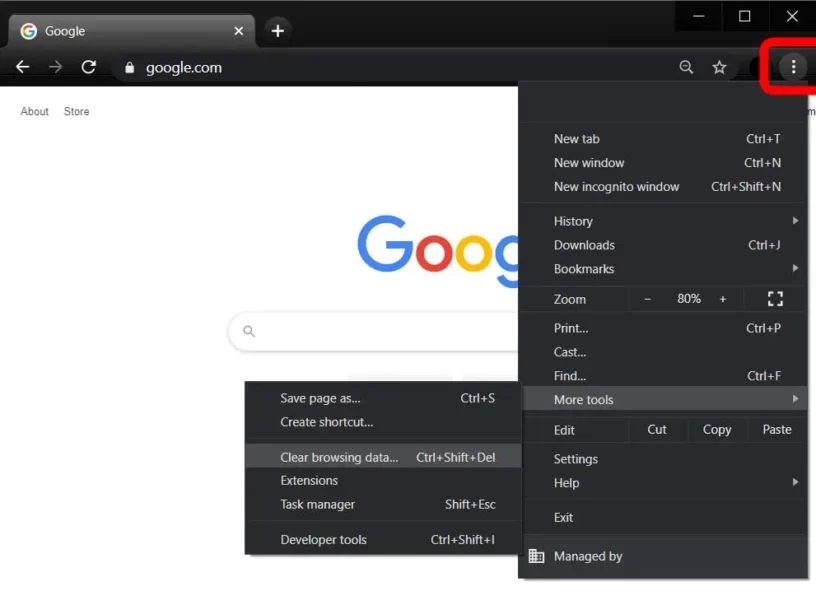This screenshot has width=816, height=600.
Task: Open the three-dot Chrome menu button
Action: click(793, 67)
